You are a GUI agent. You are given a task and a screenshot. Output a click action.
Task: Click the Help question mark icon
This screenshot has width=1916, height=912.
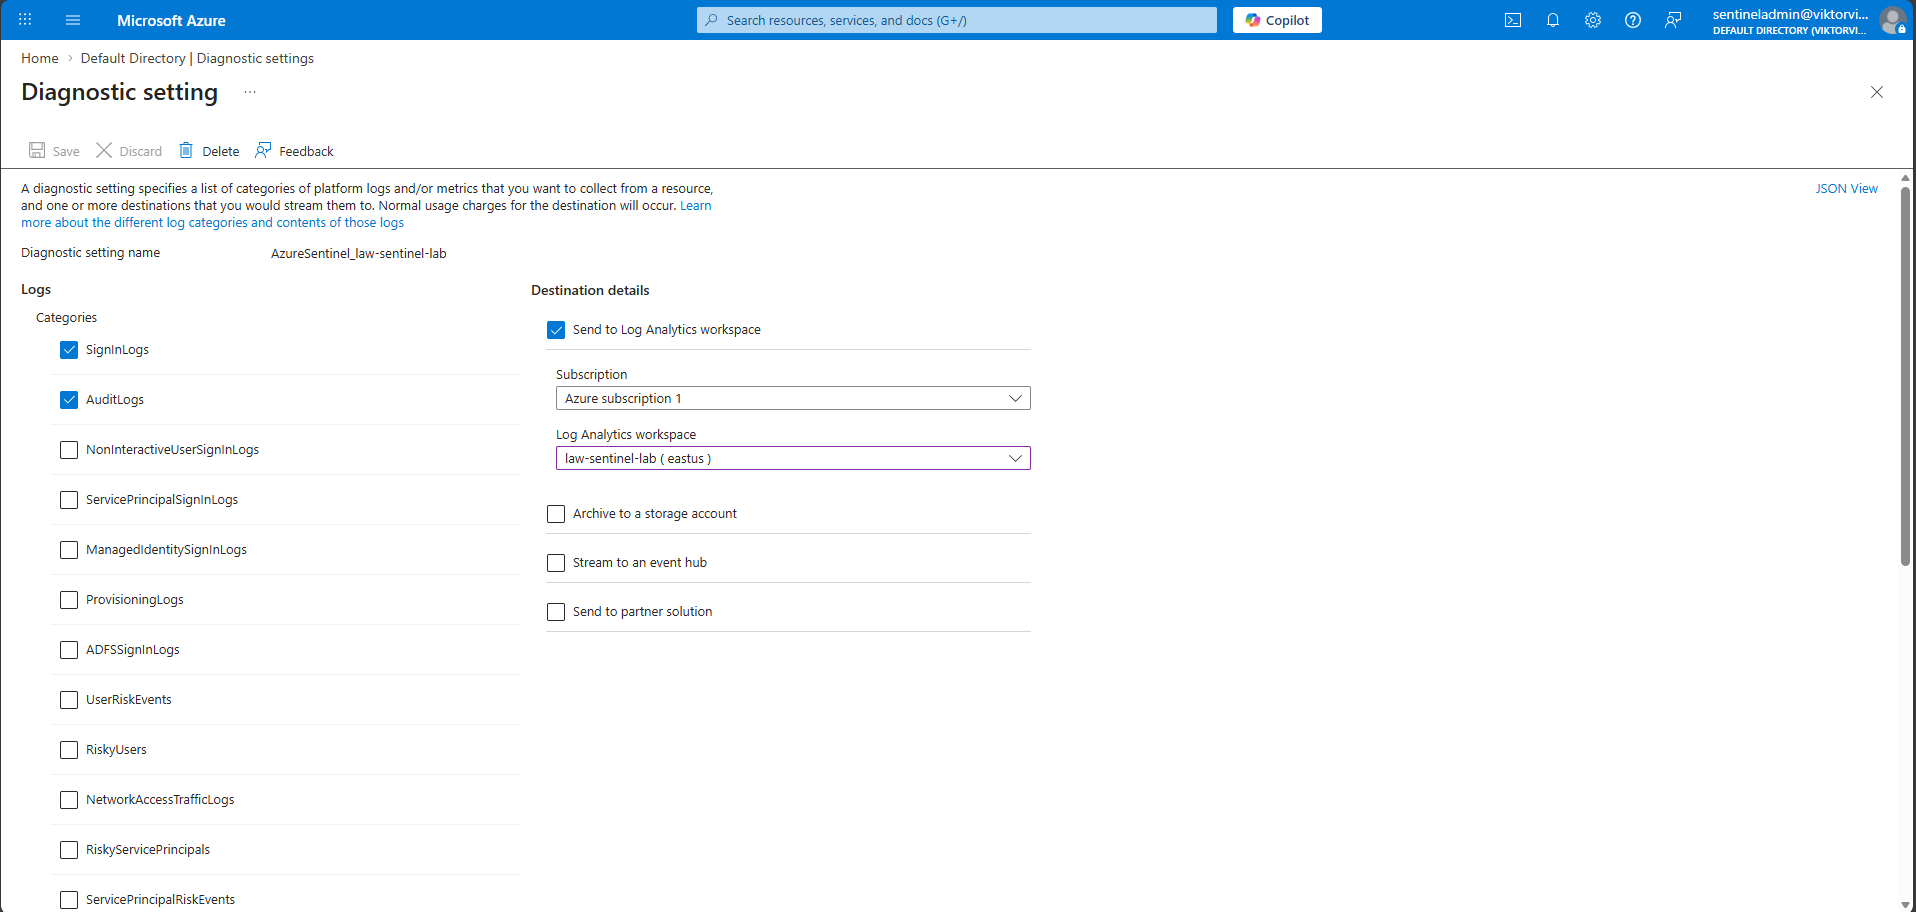1632,20
